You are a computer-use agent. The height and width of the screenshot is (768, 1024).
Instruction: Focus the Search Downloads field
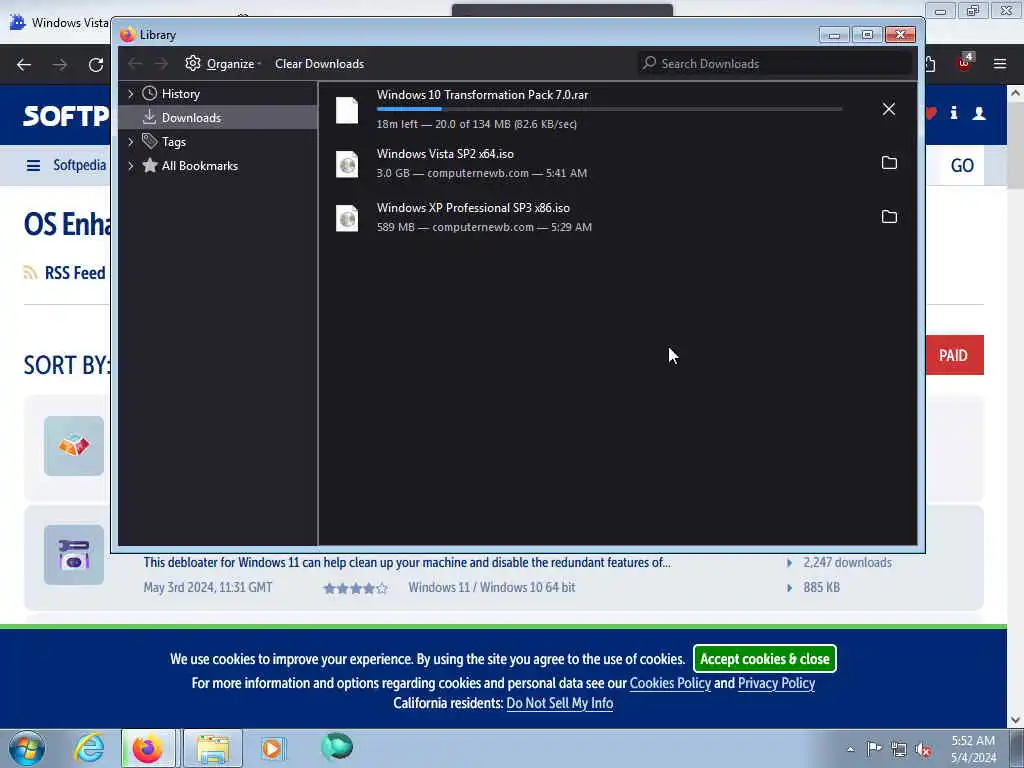point(775,63)
